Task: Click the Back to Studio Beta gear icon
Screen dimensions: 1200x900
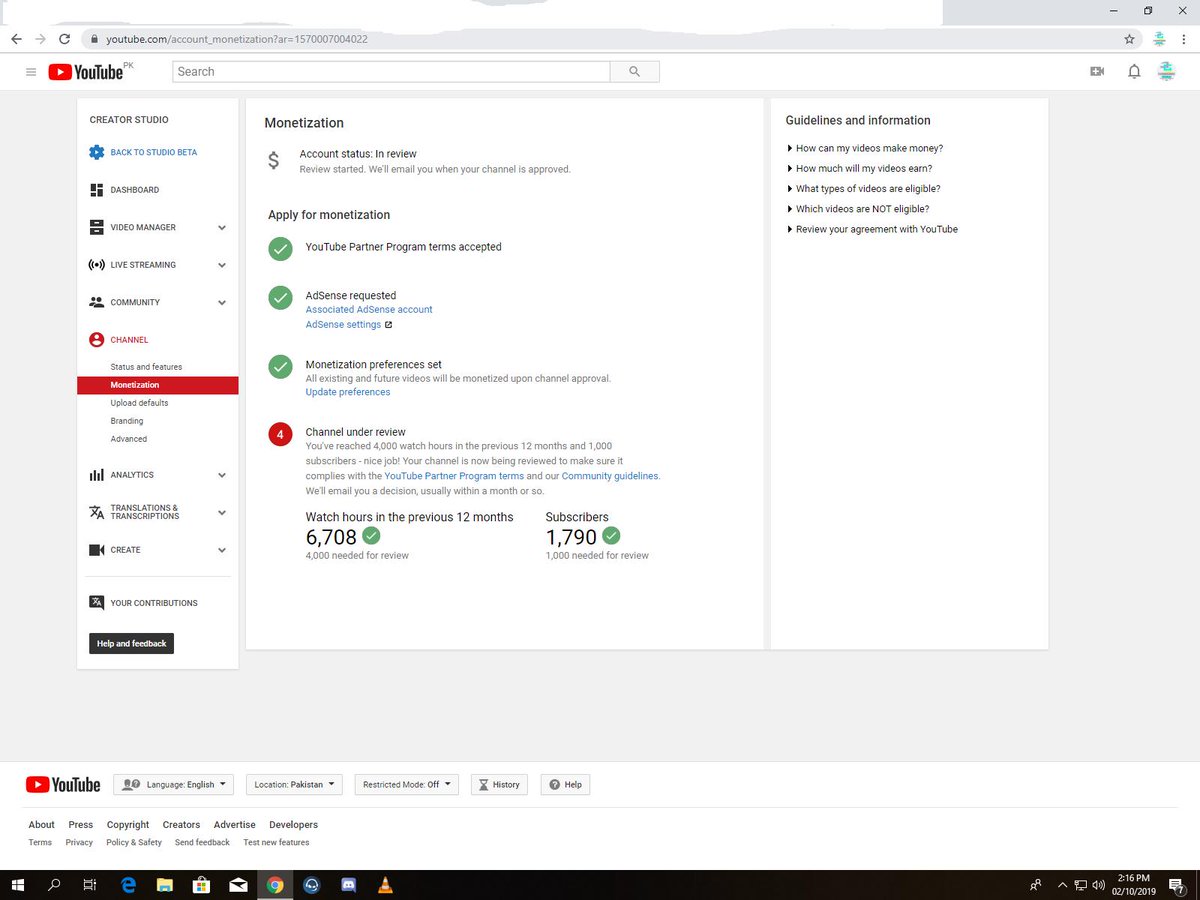Action: click(96, 152)
